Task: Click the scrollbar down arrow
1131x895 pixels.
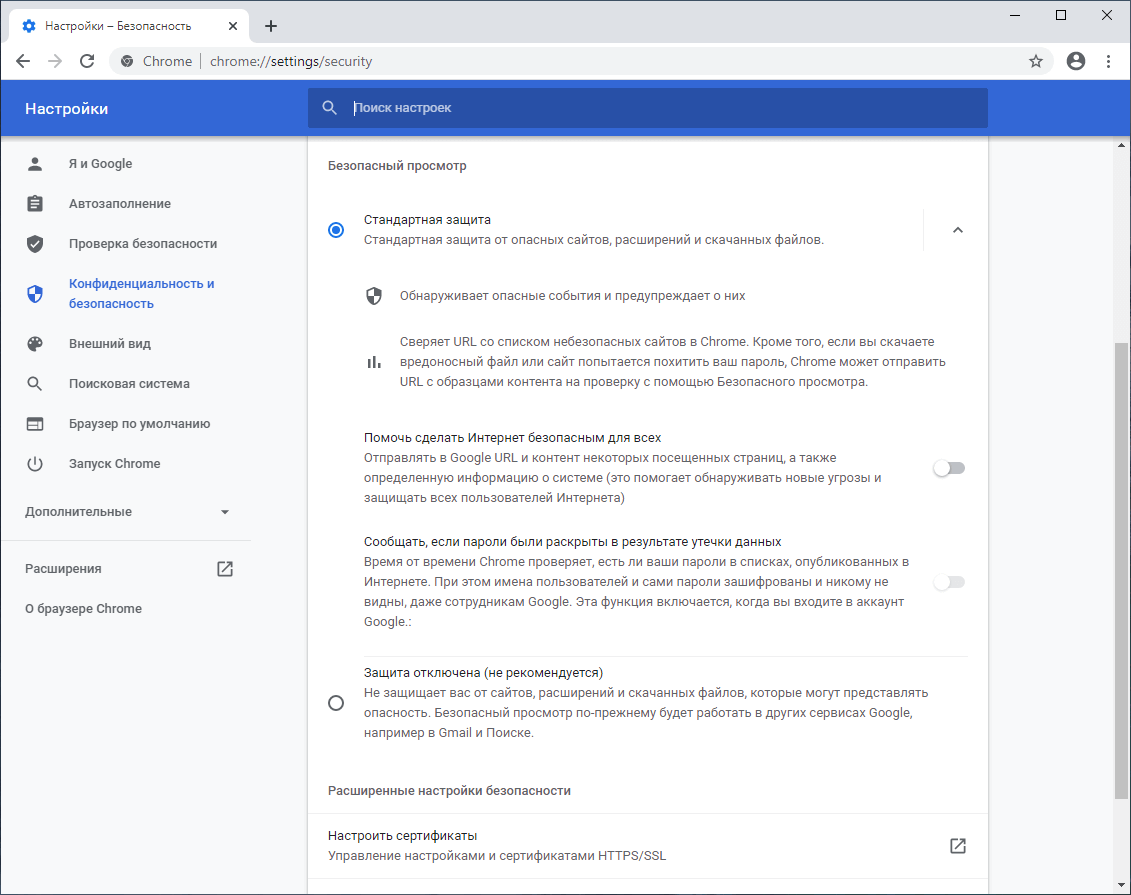Action: (1121, 886)
